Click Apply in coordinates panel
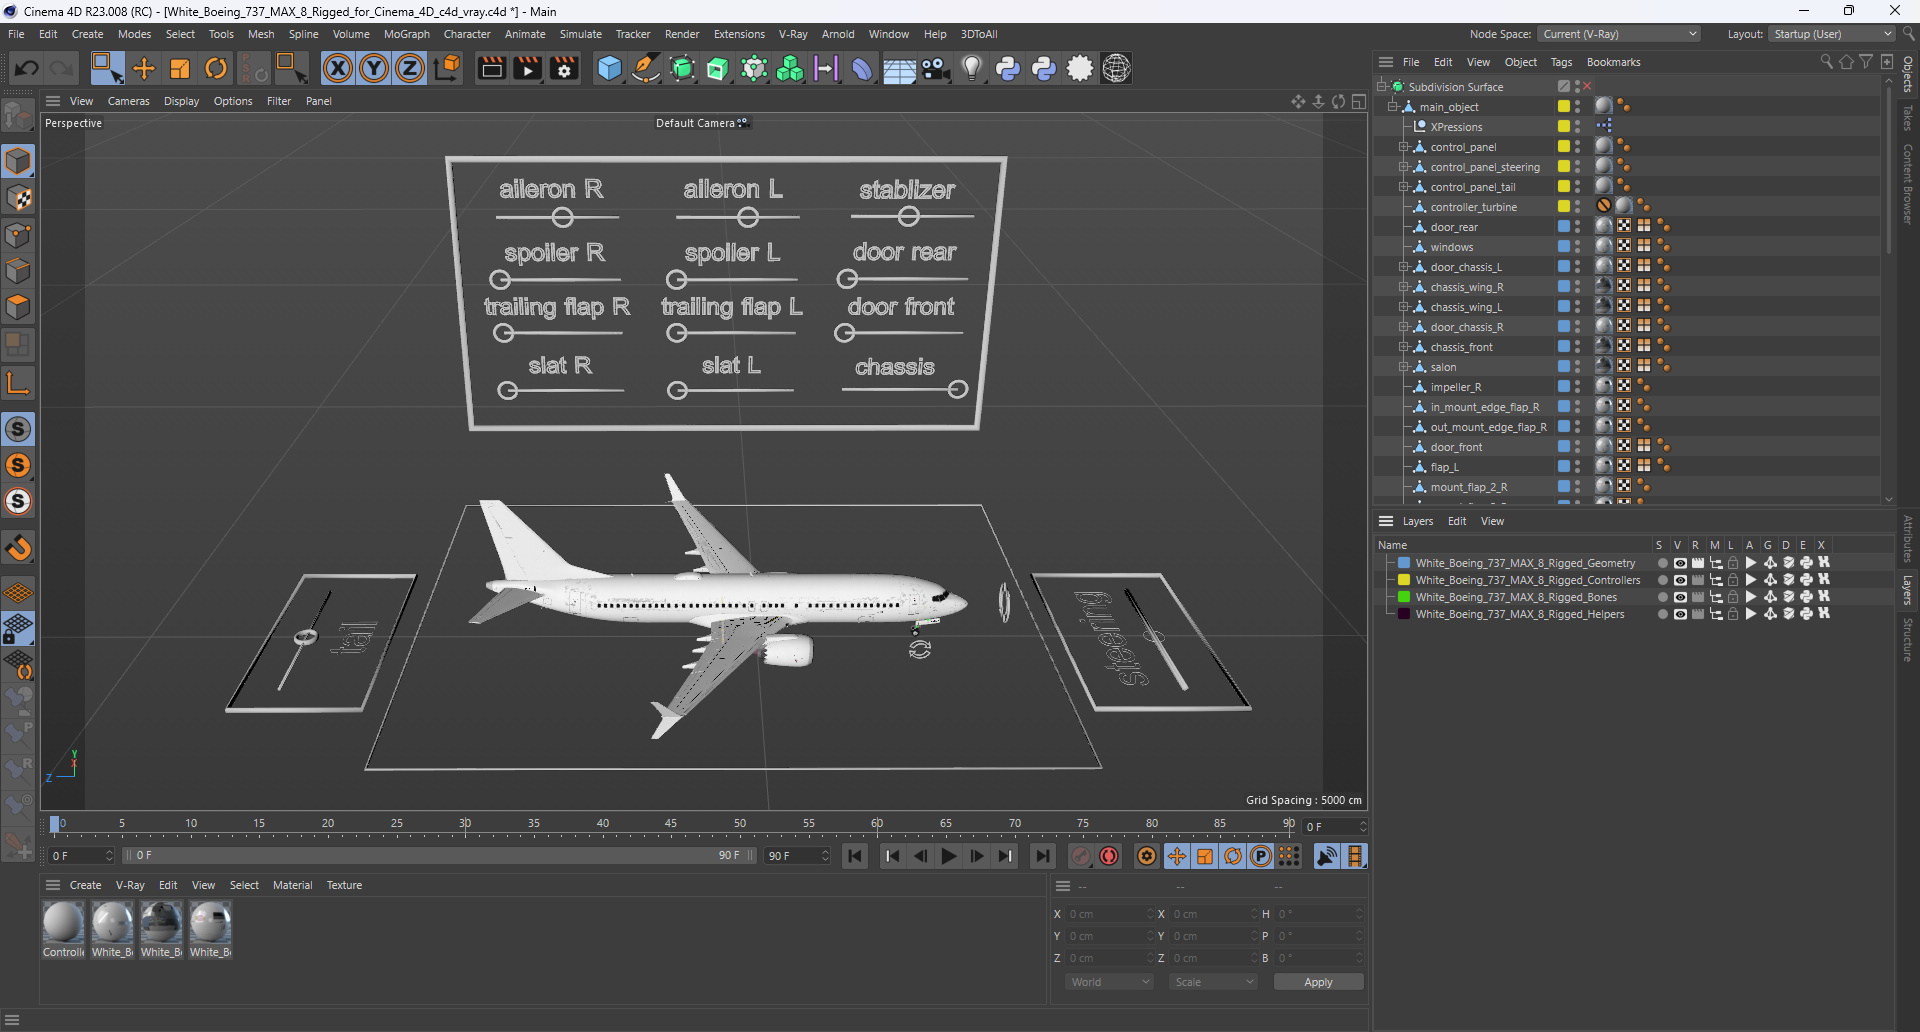The image size is (1920, 1032). [1318, 982]
